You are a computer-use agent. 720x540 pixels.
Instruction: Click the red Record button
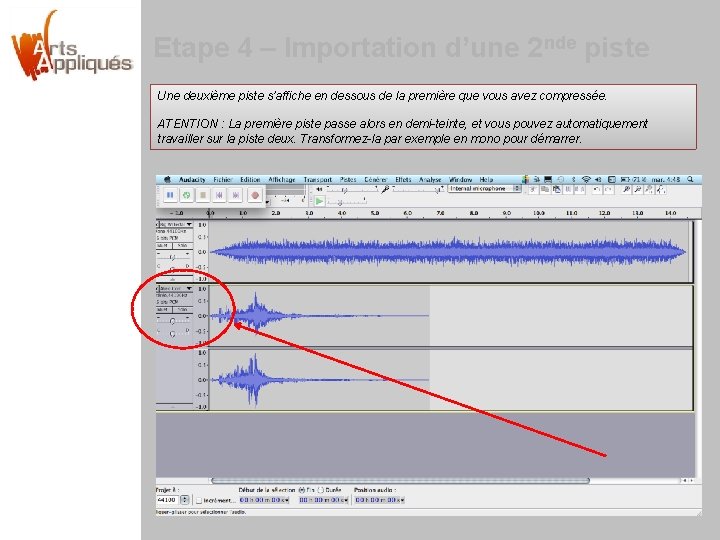(254, 195)
